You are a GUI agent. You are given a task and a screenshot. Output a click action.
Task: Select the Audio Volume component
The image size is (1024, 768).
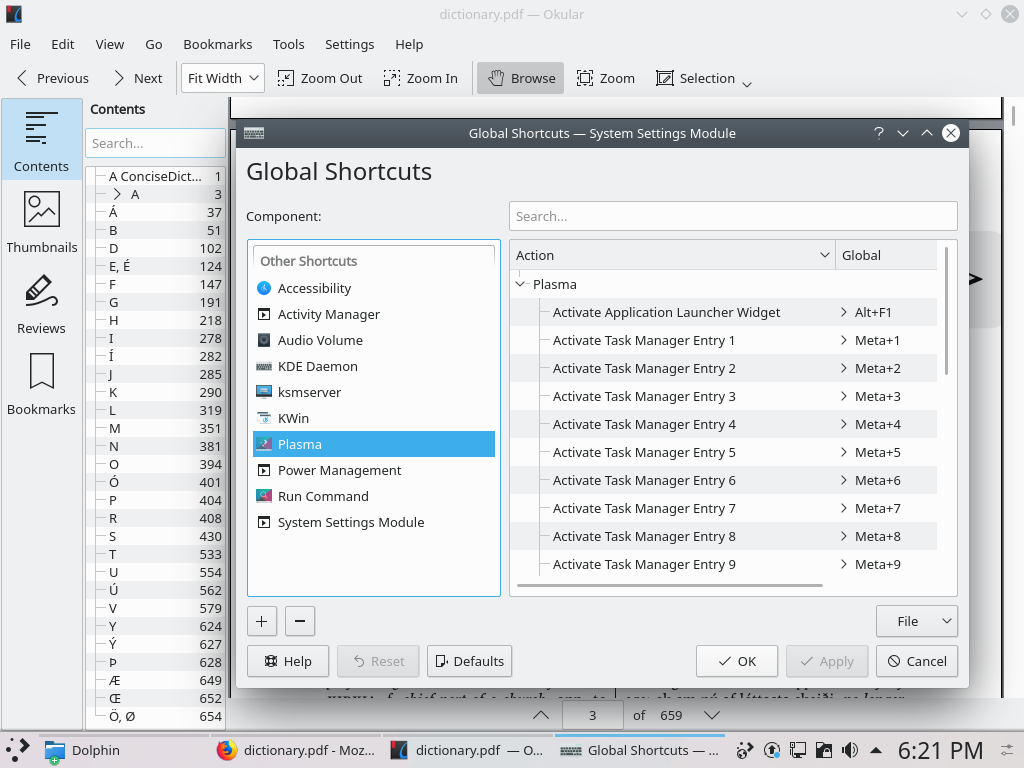374,340
